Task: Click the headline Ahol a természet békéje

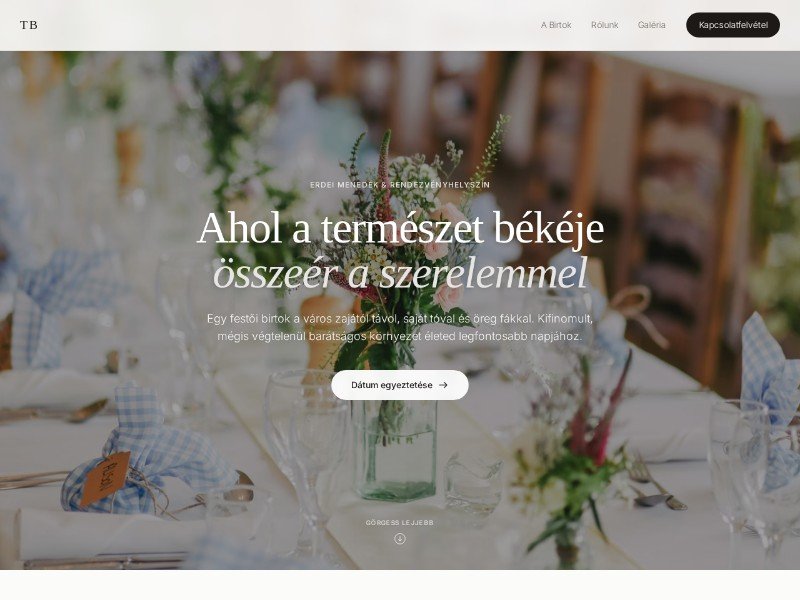Action: tap(400, 228)
